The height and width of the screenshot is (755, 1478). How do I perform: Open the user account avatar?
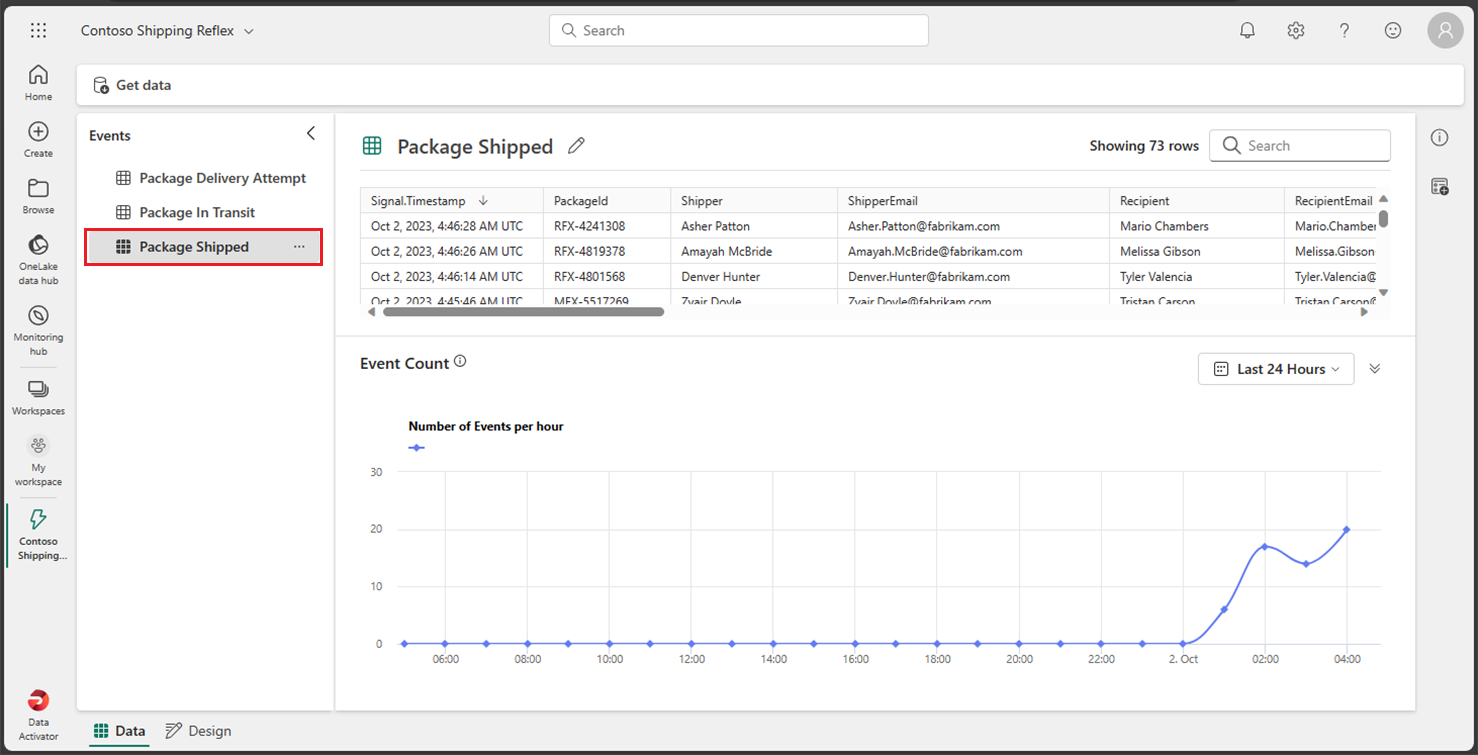pyautogui.click(x=1445, y=30)
